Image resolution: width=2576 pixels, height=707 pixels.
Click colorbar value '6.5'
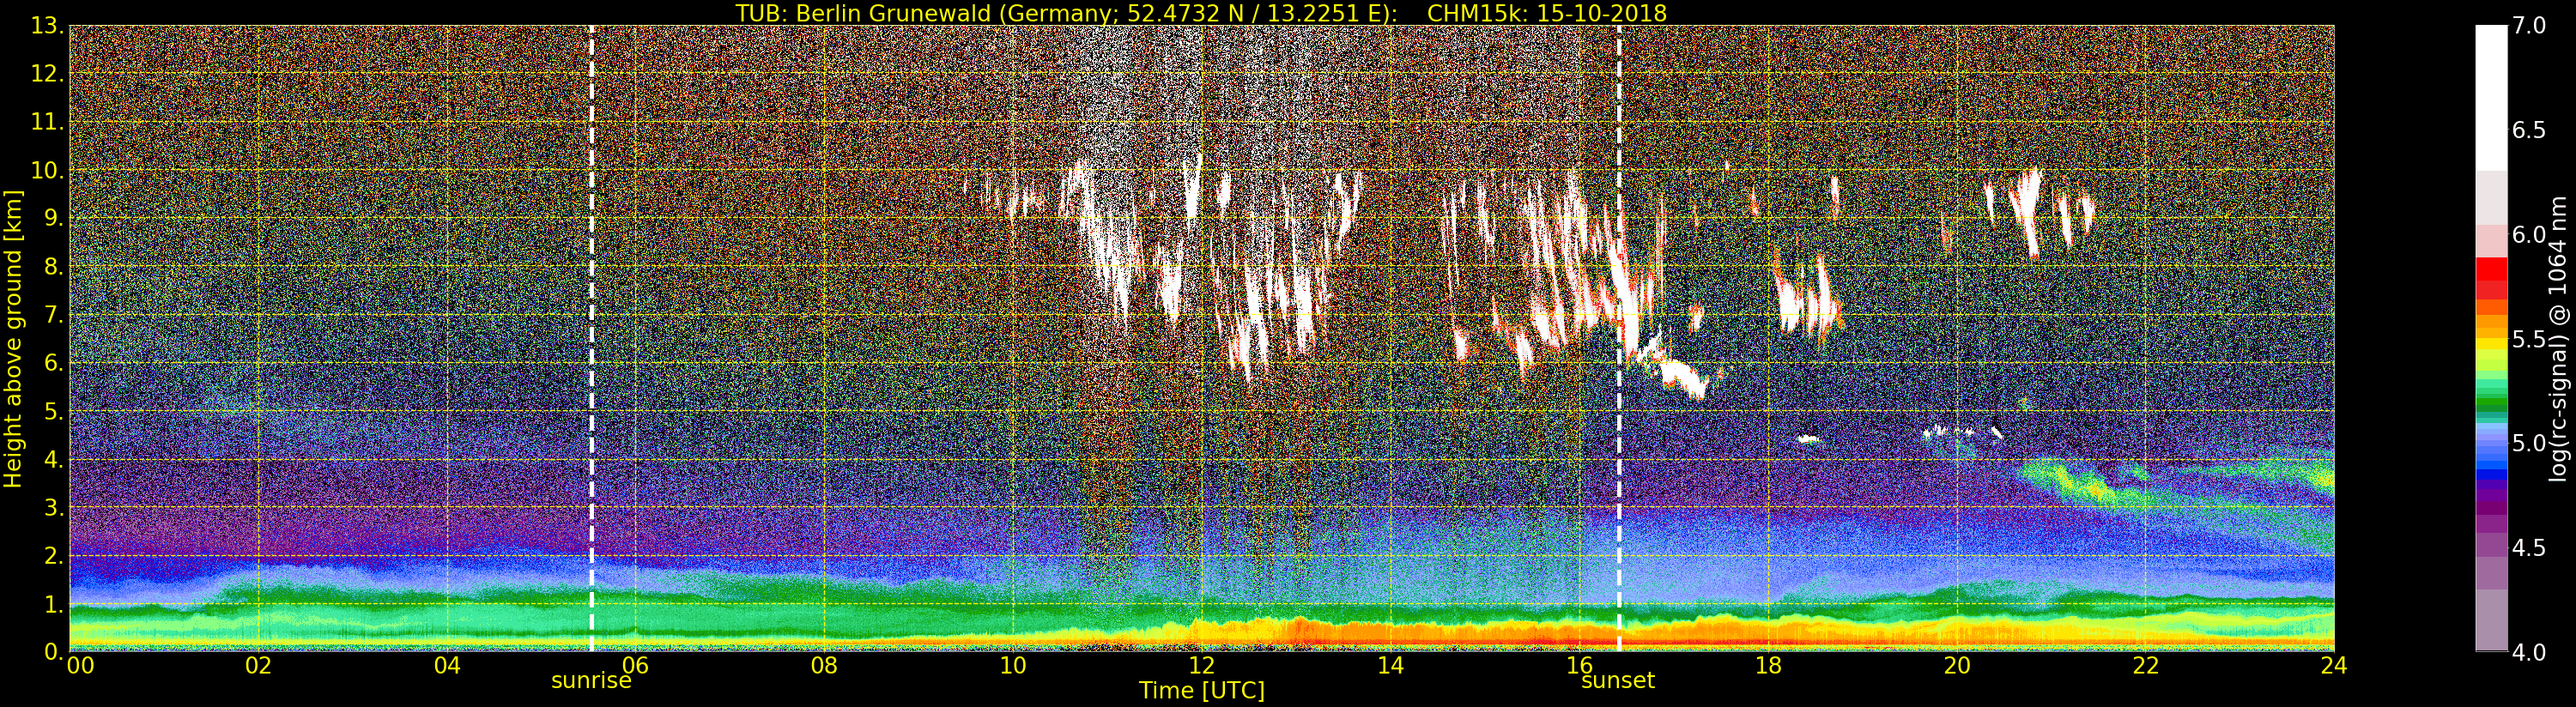click(2529, 130)
